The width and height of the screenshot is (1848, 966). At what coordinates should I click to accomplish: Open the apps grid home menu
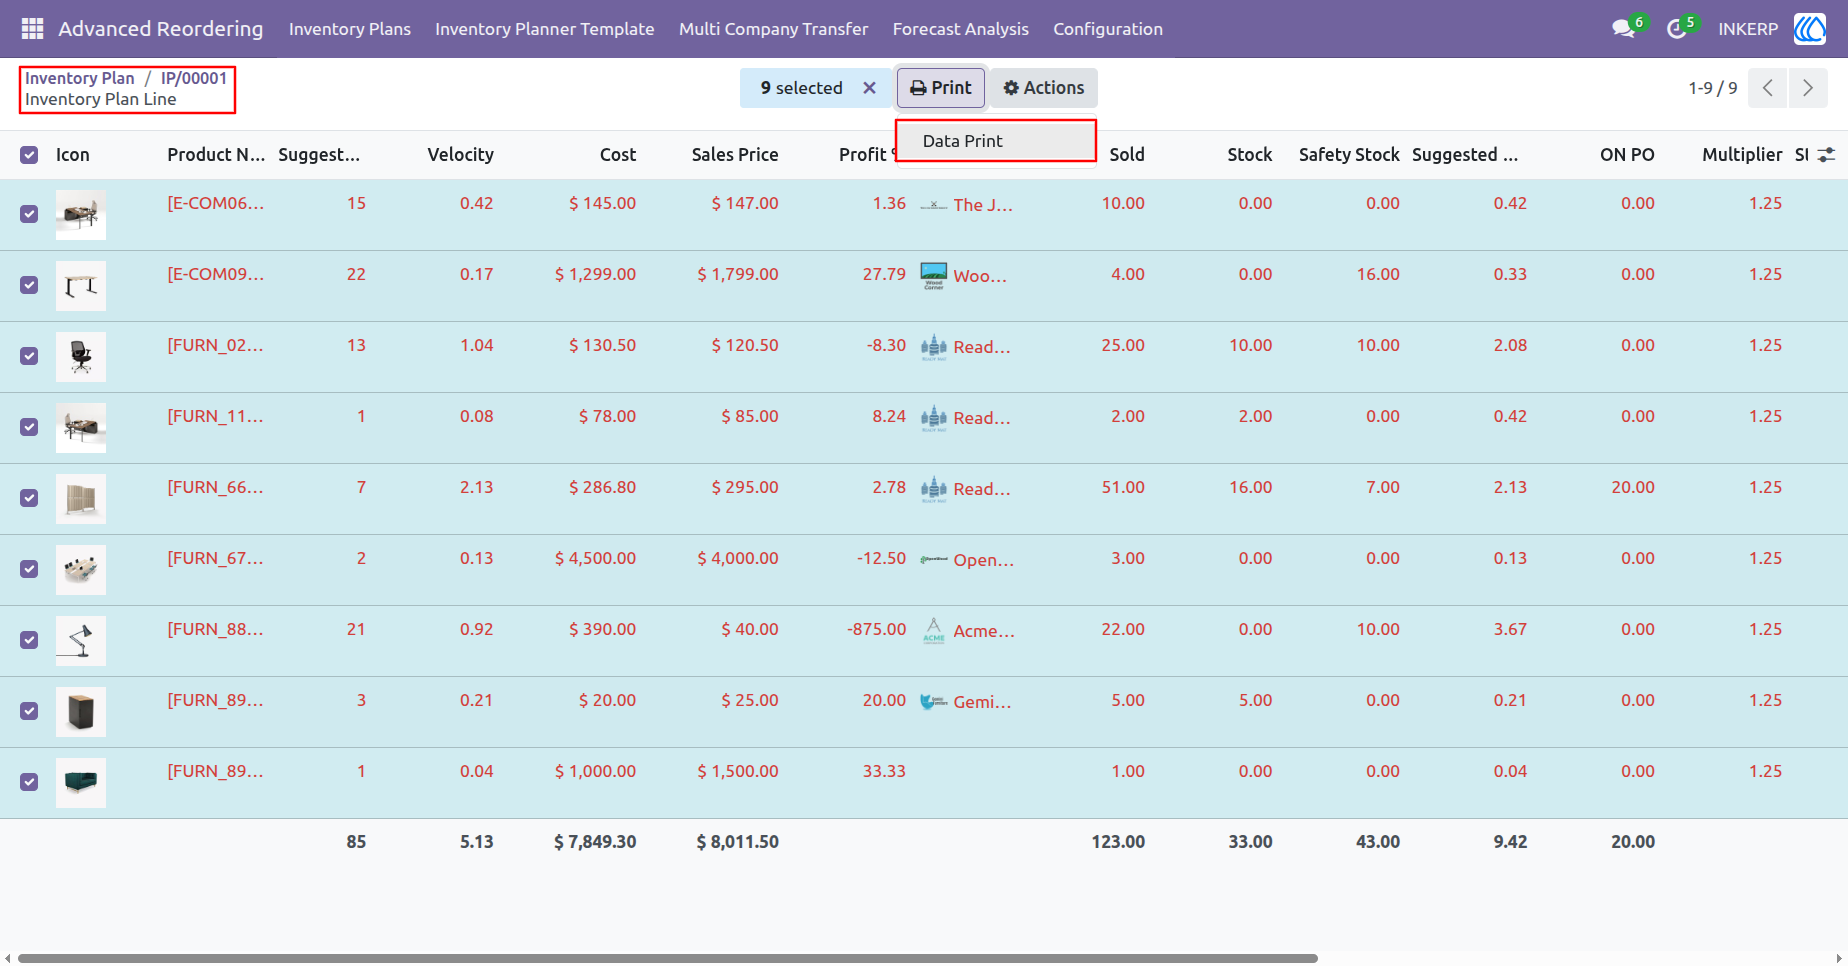click(32, 29)
